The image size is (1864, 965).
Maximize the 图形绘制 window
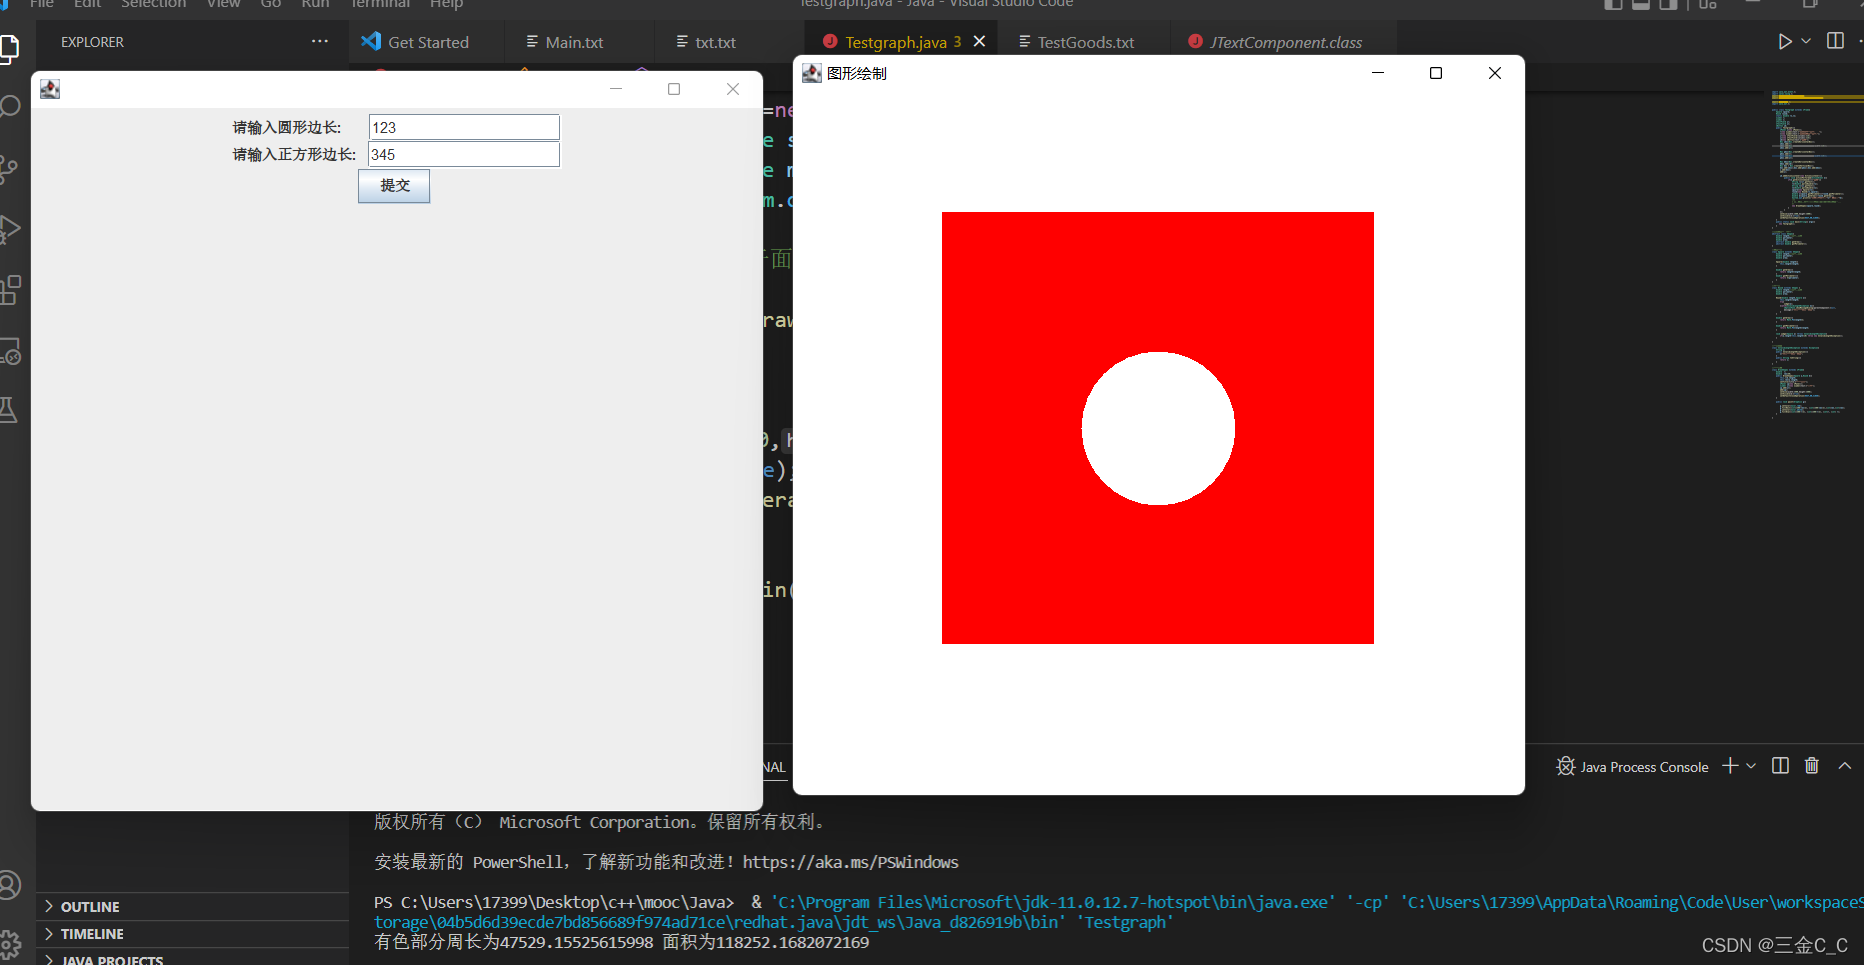click(x=1436, y=73)
